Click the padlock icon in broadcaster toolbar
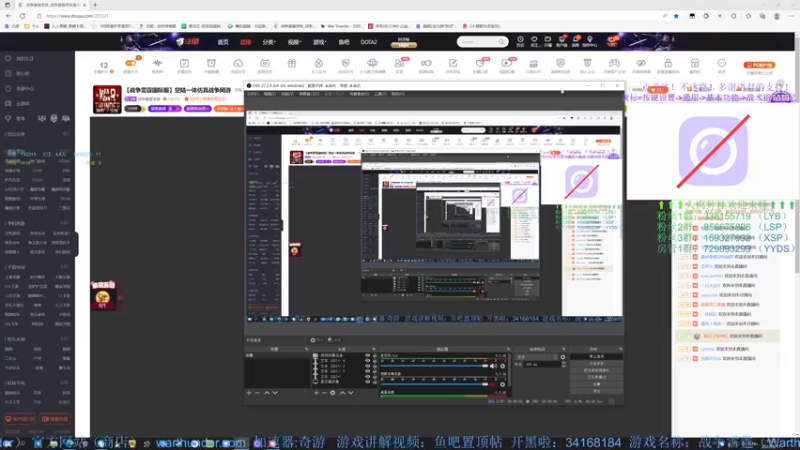The width and height of the screenshot is (800, 450). (668, 63)
